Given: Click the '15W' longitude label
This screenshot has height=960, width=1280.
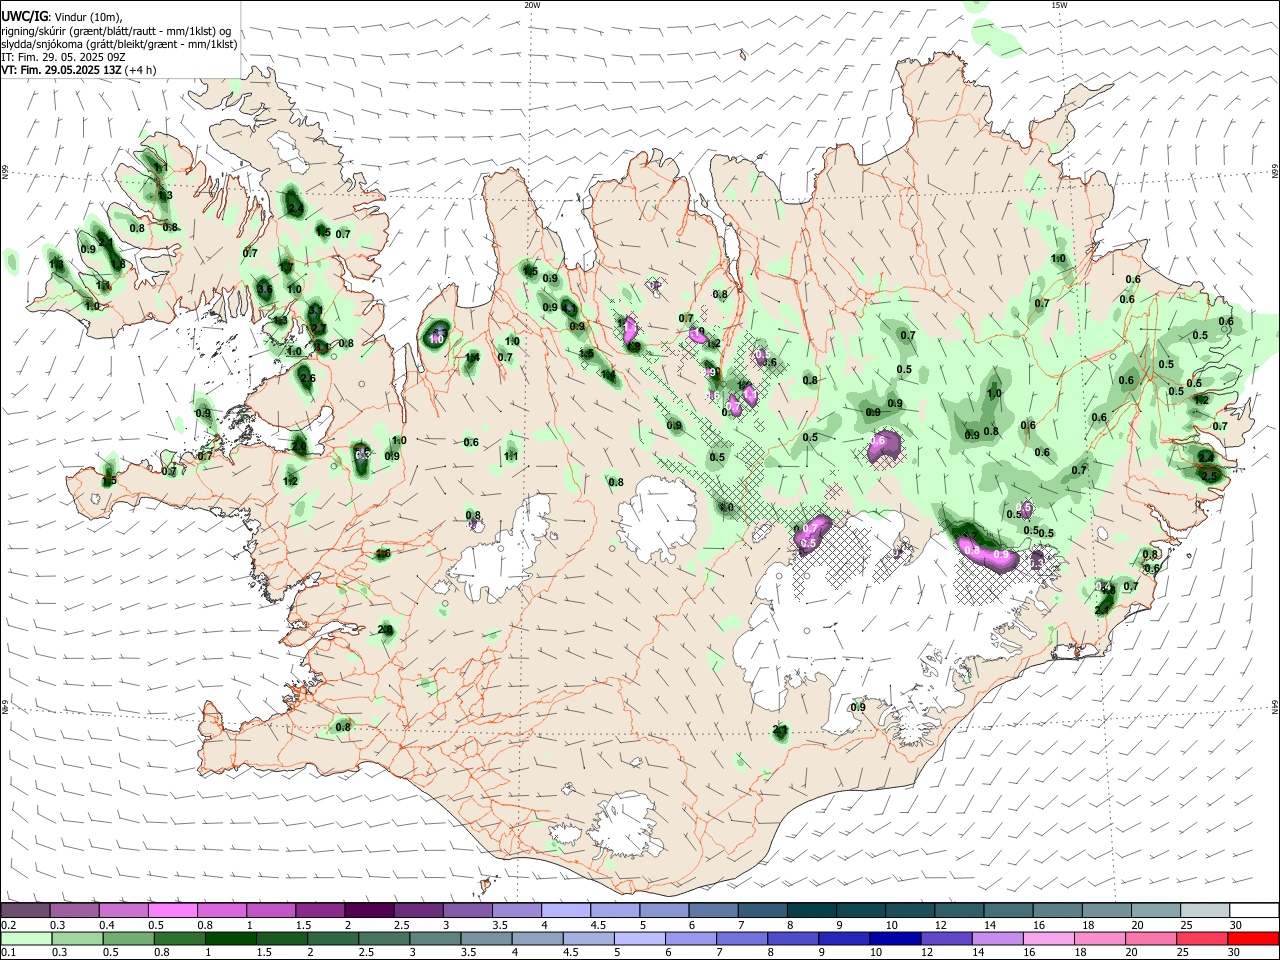Looking at the screenshot, I should coord(1059,5).
